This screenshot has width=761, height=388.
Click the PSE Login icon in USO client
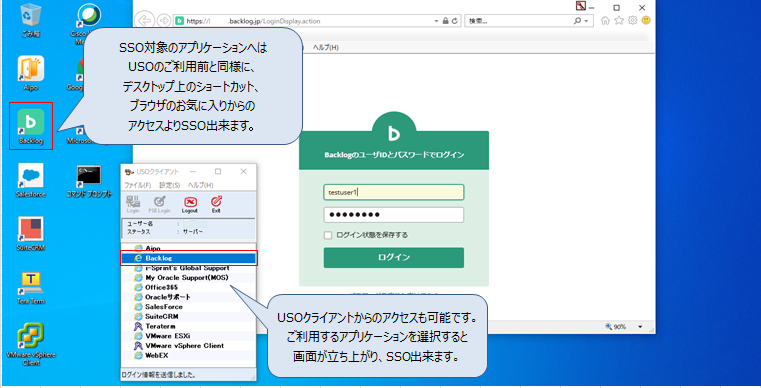pos(159,204)
